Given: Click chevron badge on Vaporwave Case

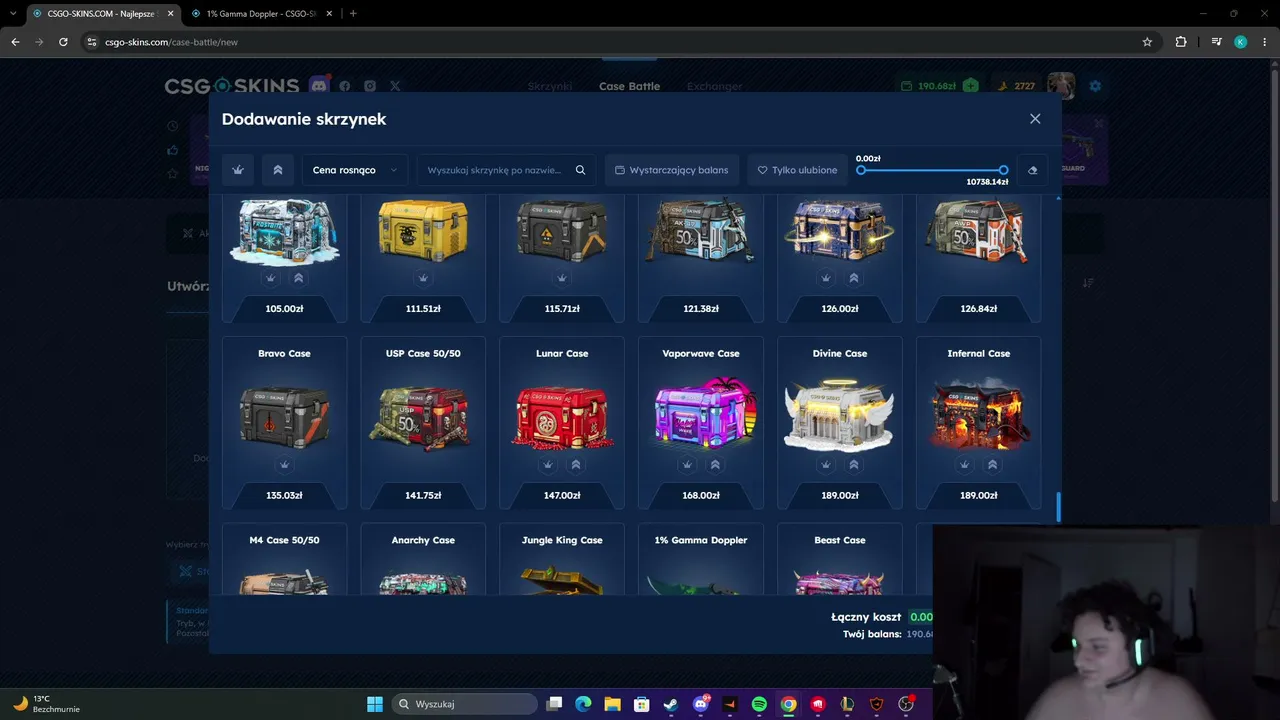Looking at the screenshot, I should 715,465.
